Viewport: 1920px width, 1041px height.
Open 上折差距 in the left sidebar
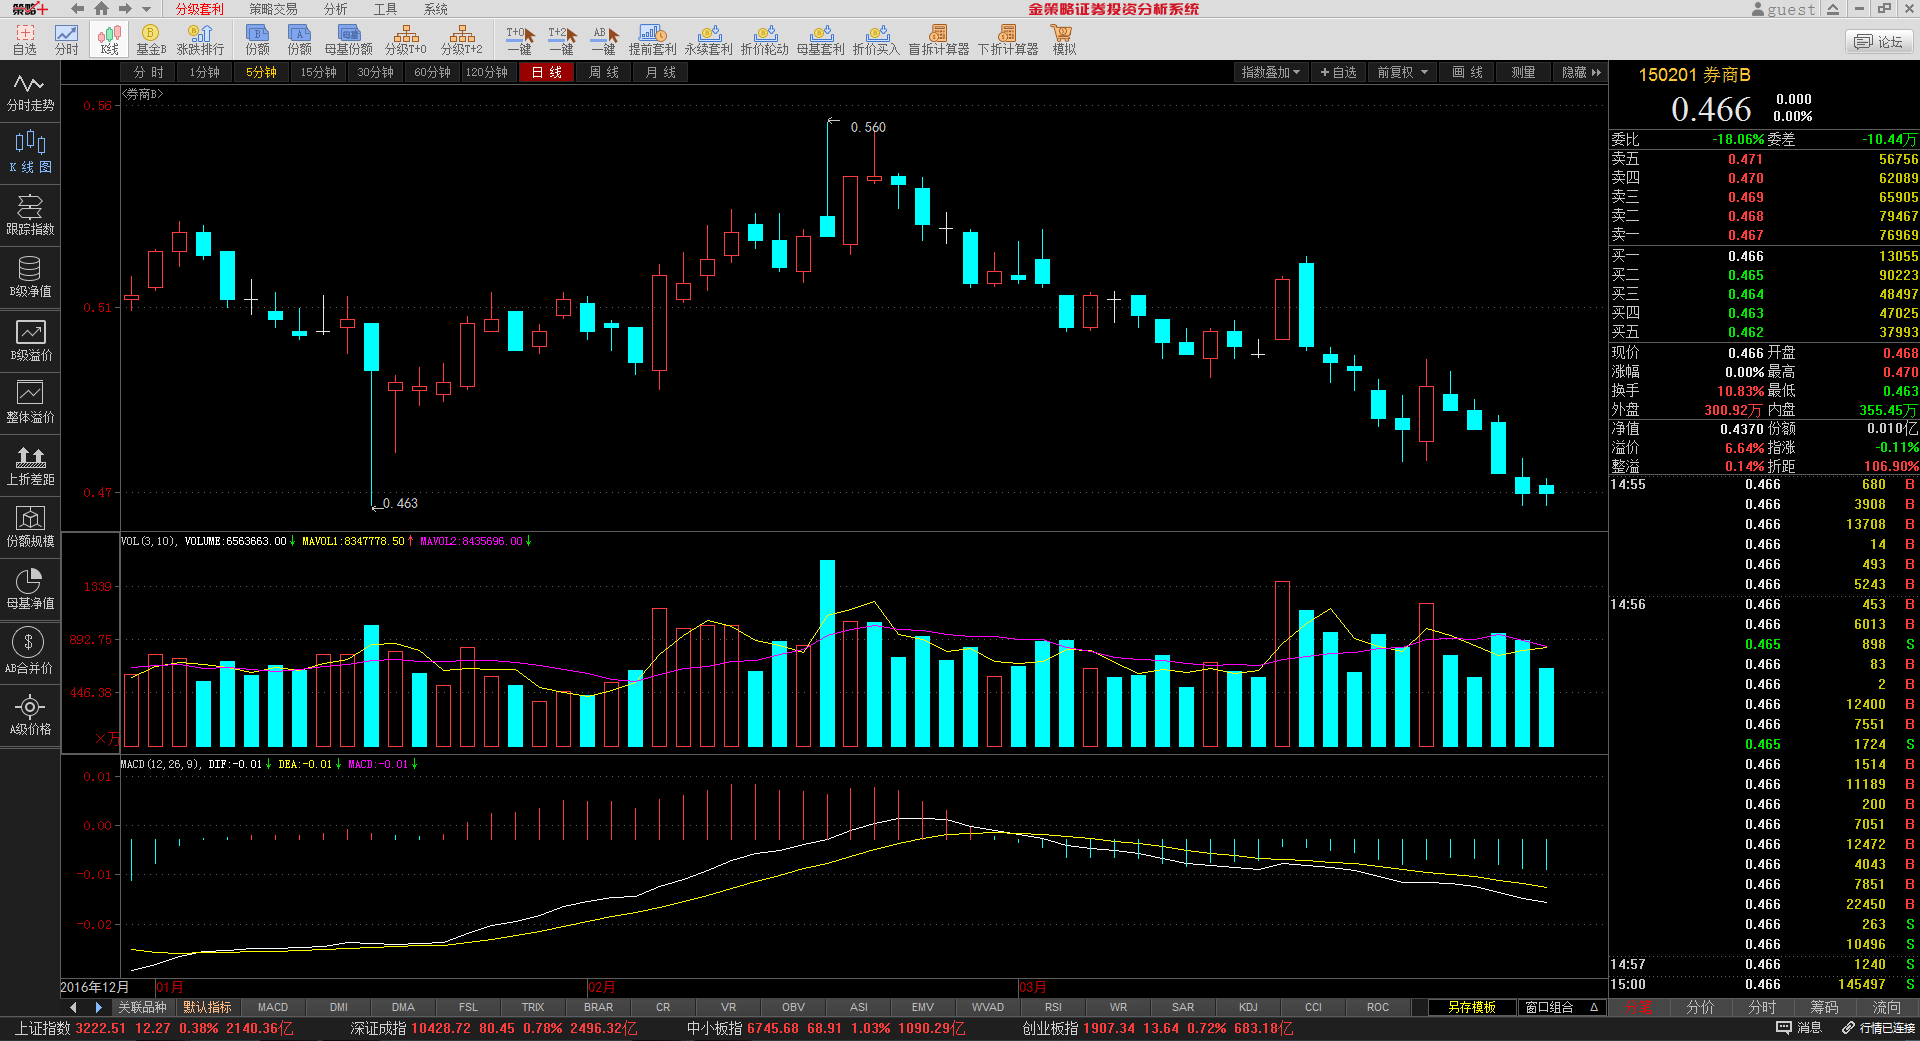pyautogui.click(x=30, y=465)
